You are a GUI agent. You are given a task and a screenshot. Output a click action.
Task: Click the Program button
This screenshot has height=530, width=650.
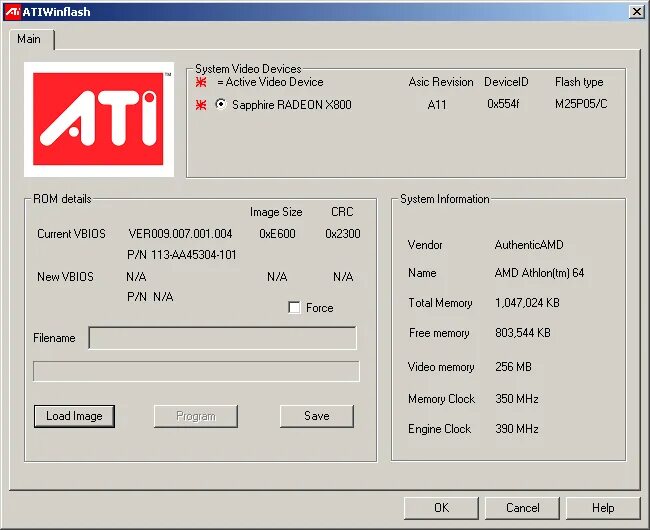(x=196, y=416)
